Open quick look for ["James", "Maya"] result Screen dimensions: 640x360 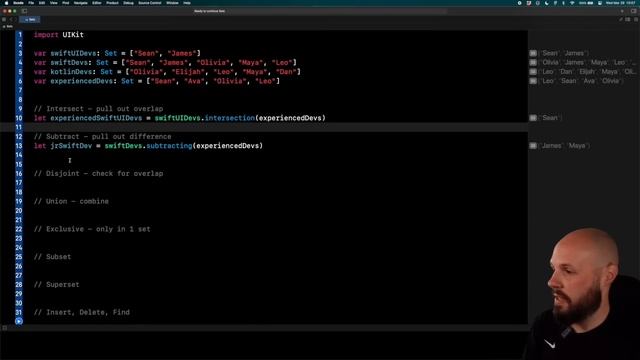click(x=533, y=146)
